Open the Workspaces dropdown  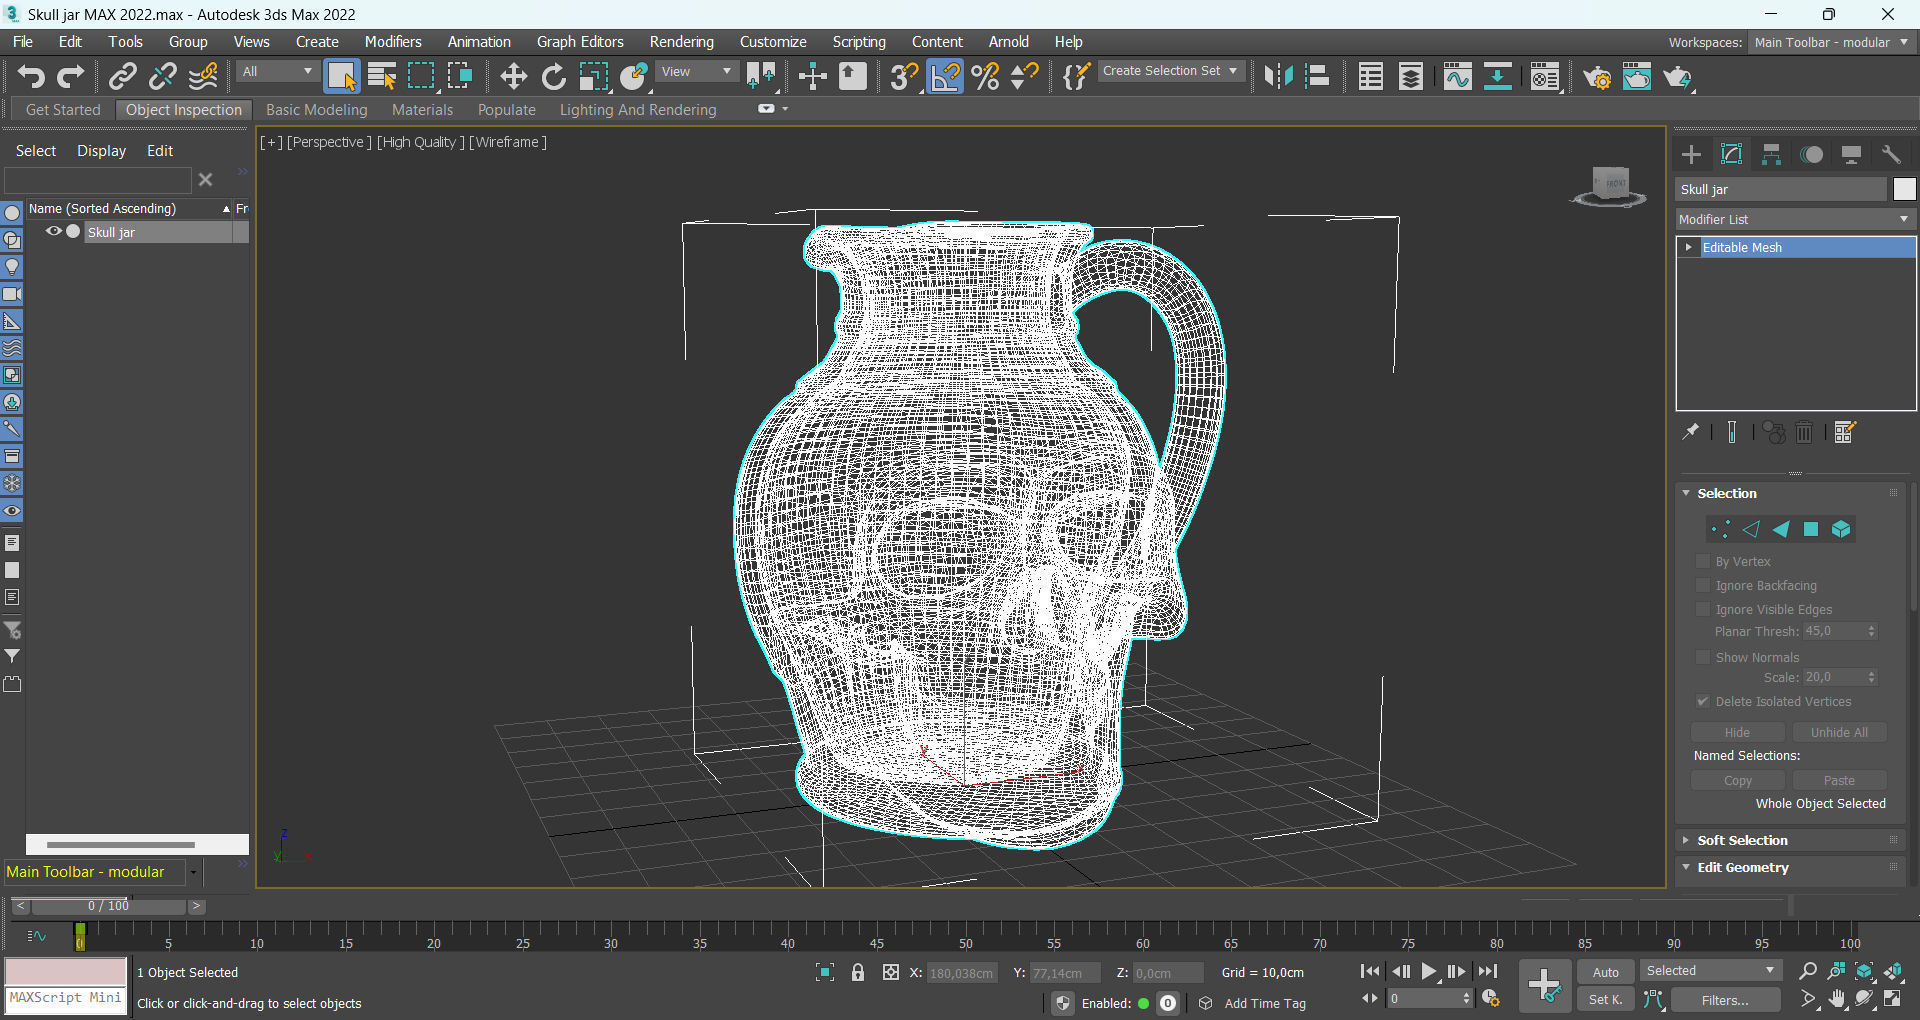point(1830,42)
